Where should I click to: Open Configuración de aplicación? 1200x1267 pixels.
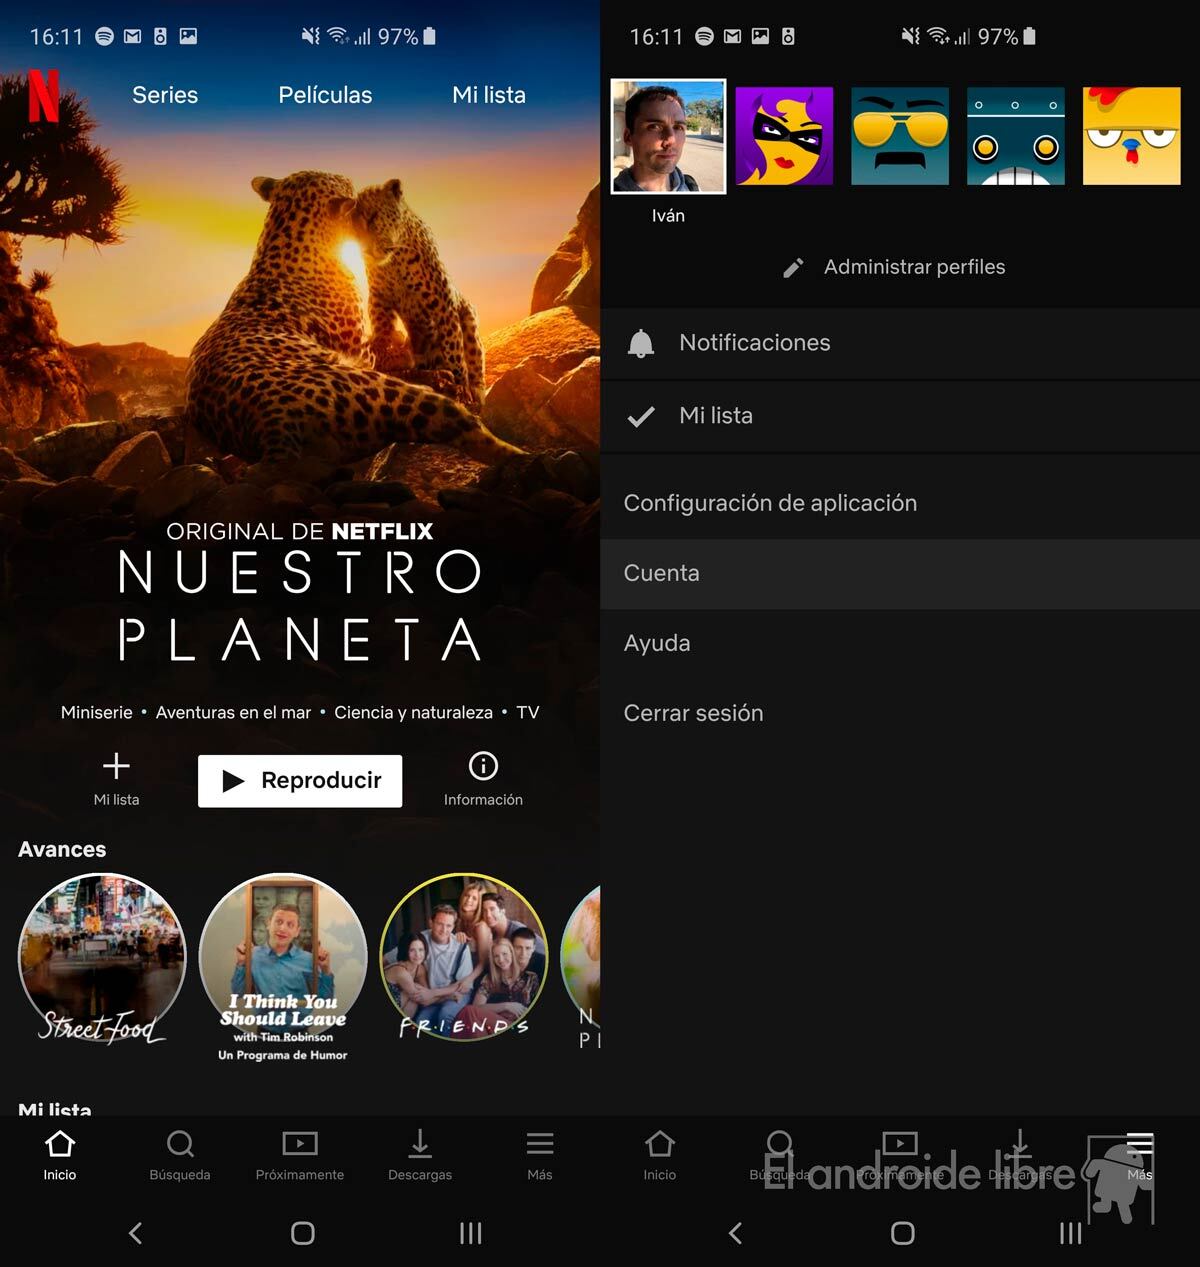[x=770, y=503]
